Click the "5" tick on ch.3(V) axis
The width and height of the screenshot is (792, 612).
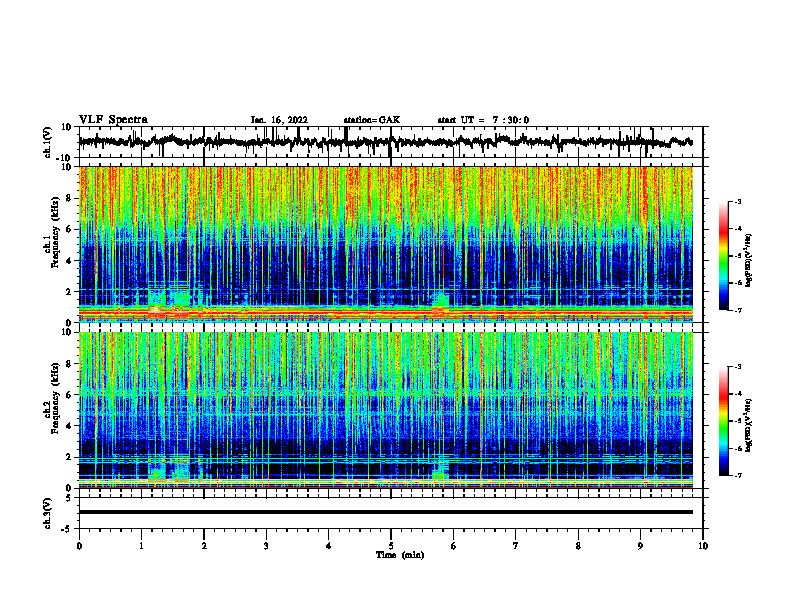click(x=69, y=498)
